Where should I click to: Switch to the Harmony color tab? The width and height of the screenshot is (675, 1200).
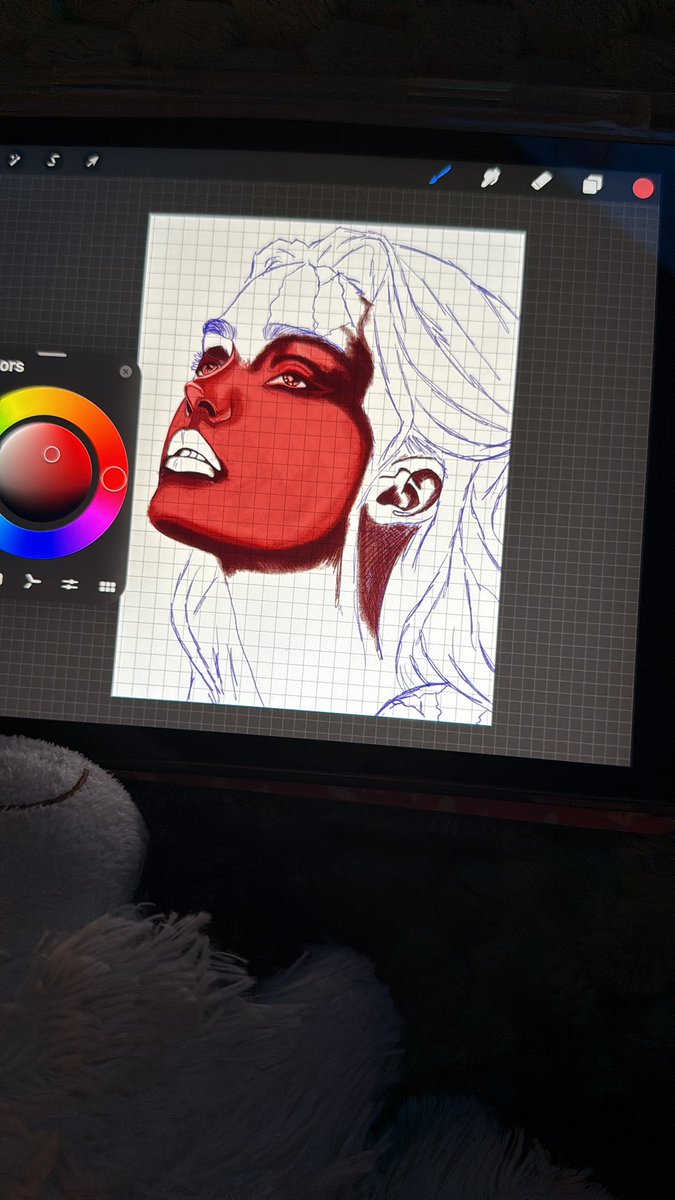(x=32, y=580)
